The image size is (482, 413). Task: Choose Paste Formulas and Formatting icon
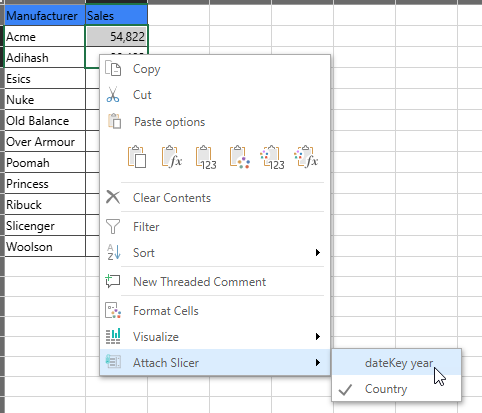coord(306,157)
